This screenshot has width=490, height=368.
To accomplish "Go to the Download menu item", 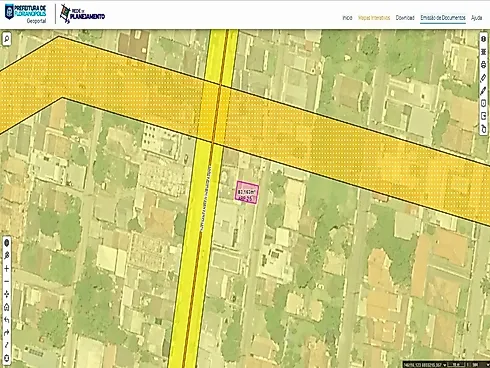I will pyautogui.click(x=405, y=18).
